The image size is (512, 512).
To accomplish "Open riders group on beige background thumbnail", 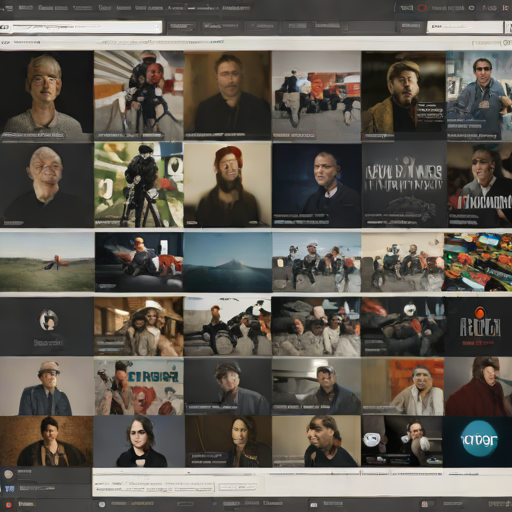I will click(x=402, y=262).
